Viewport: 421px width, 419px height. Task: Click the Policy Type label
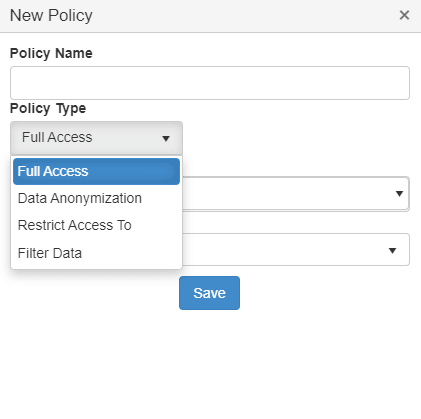point(48,109)
